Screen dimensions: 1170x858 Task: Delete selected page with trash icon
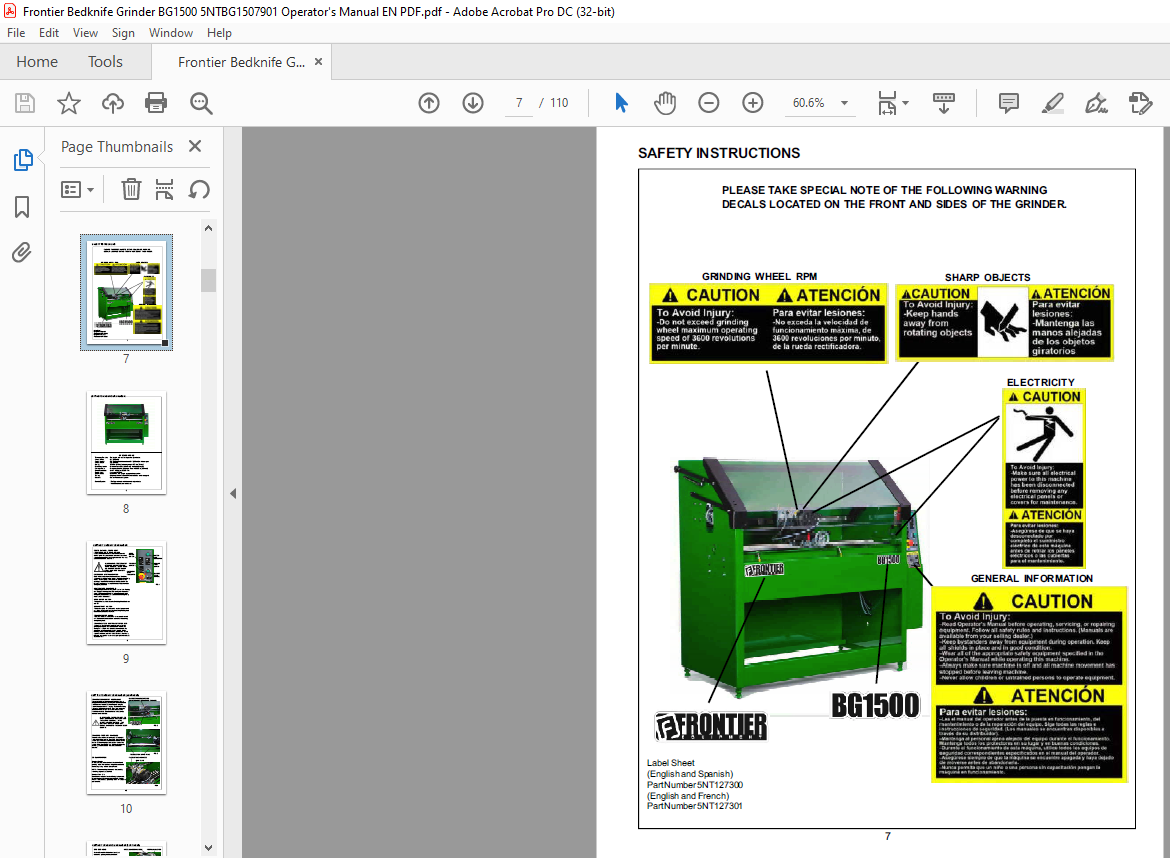(131, 190)
